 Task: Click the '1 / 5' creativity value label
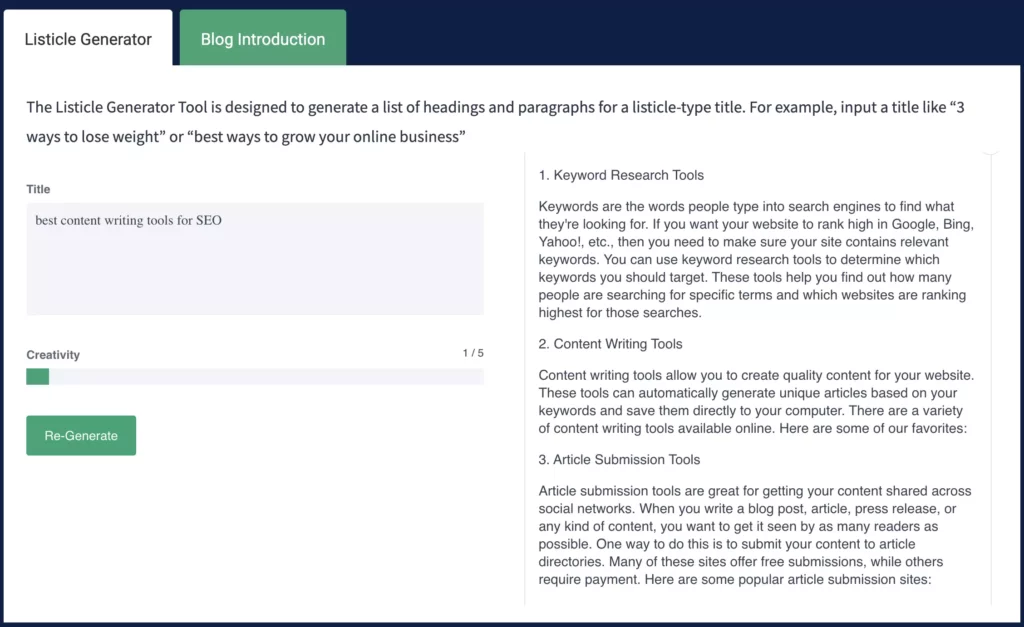(470, 353)
